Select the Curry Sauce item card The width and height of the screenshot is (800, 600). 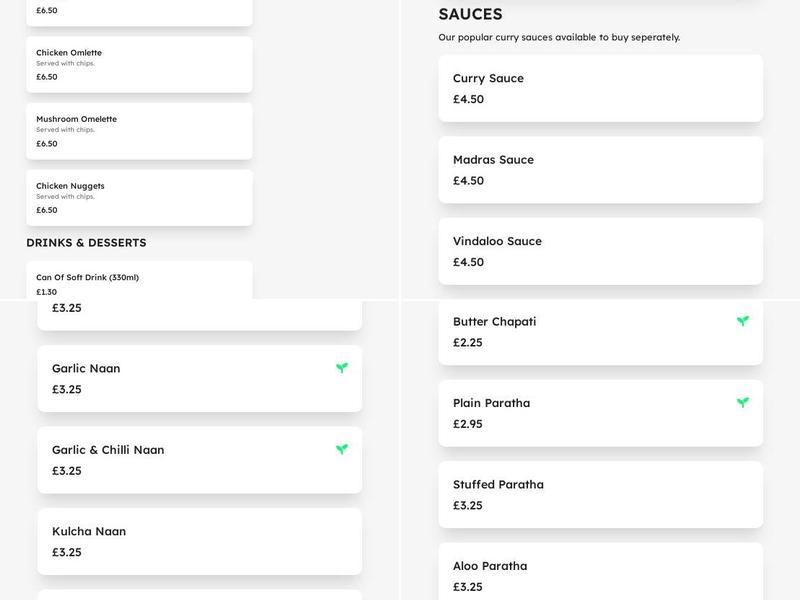[x=600, y=88]
